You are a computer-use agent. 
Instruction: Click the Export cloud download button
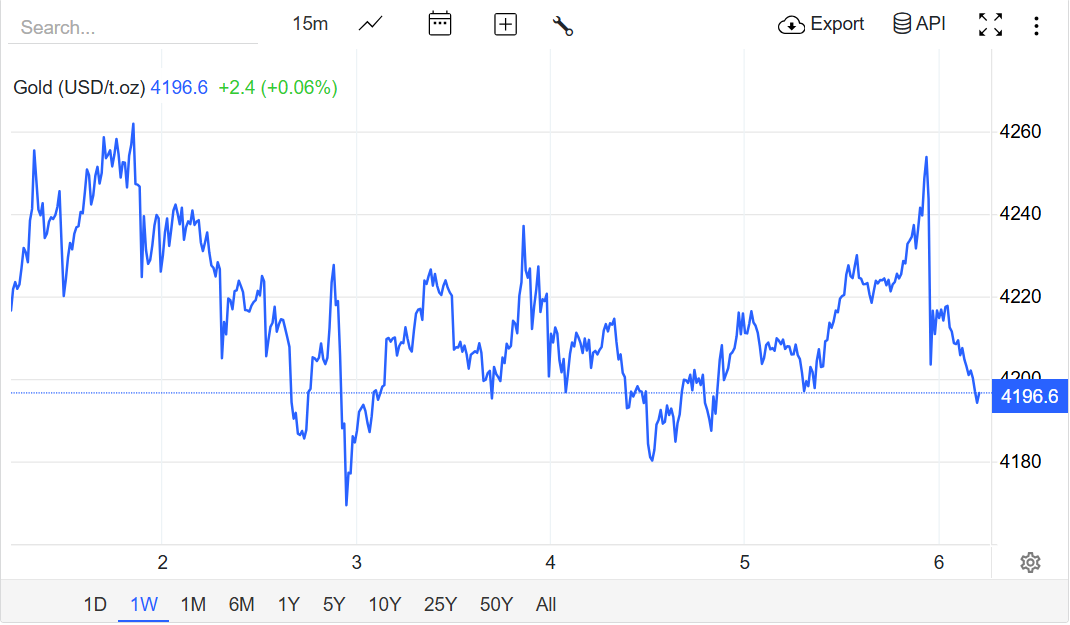pyautogui.click(x=820, y=24)
